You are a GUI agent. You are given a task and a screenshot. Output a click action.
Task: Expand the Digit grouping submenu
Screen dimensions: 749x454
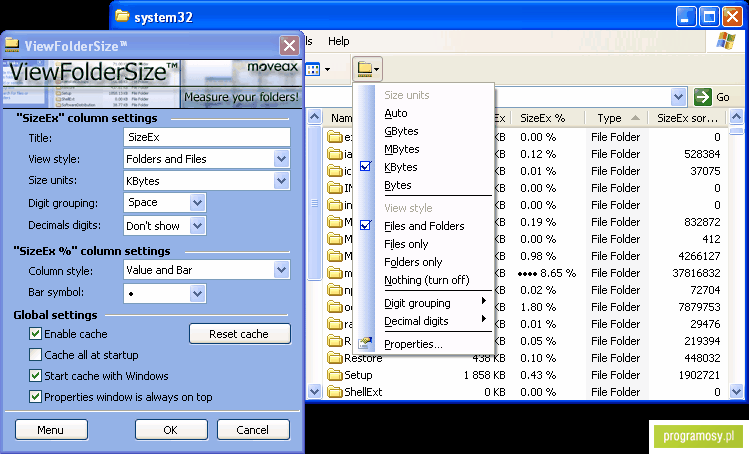click(x=483, y=301)
